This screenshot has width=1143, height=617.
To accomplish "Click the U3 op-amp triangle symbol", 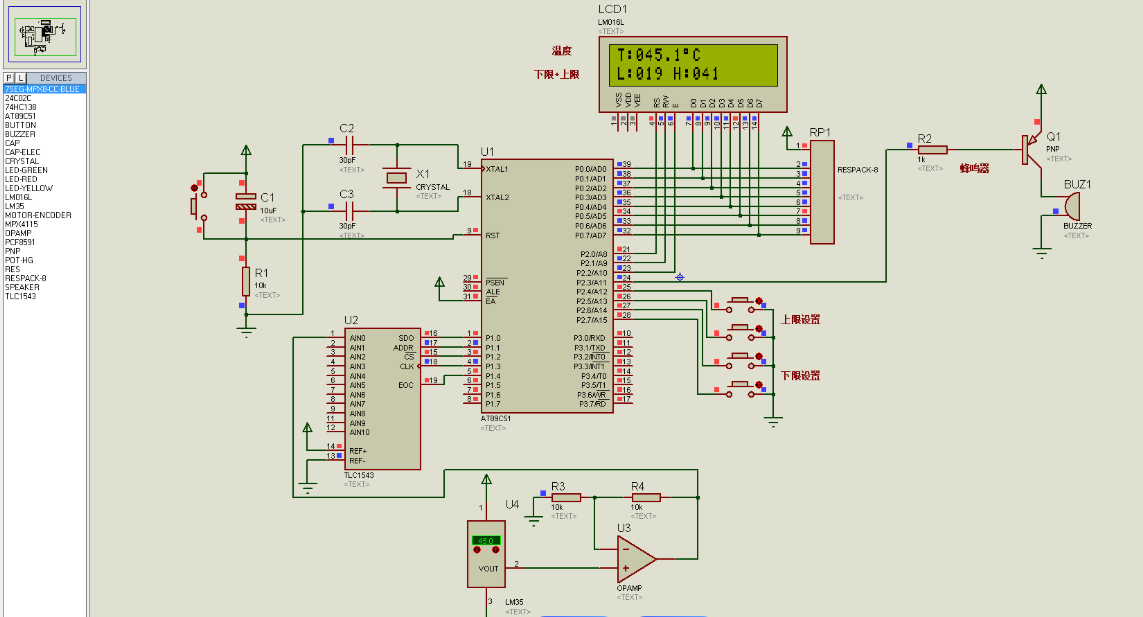I will click(636, 559).
